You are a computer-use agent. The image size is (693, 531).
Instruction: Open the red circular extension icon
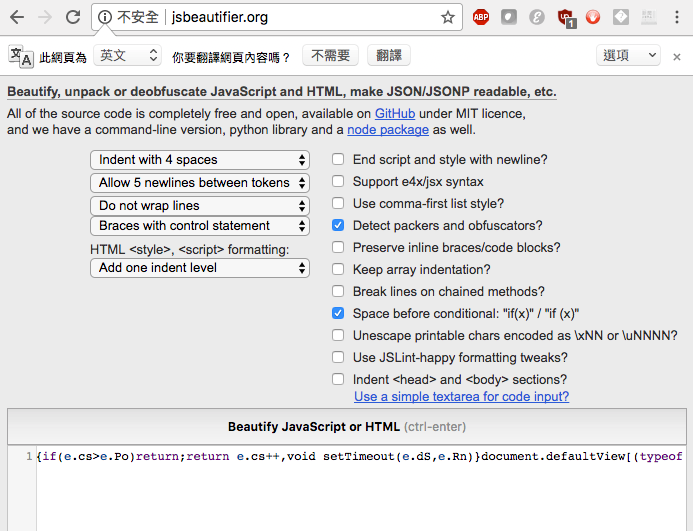(x=593, y=17)
